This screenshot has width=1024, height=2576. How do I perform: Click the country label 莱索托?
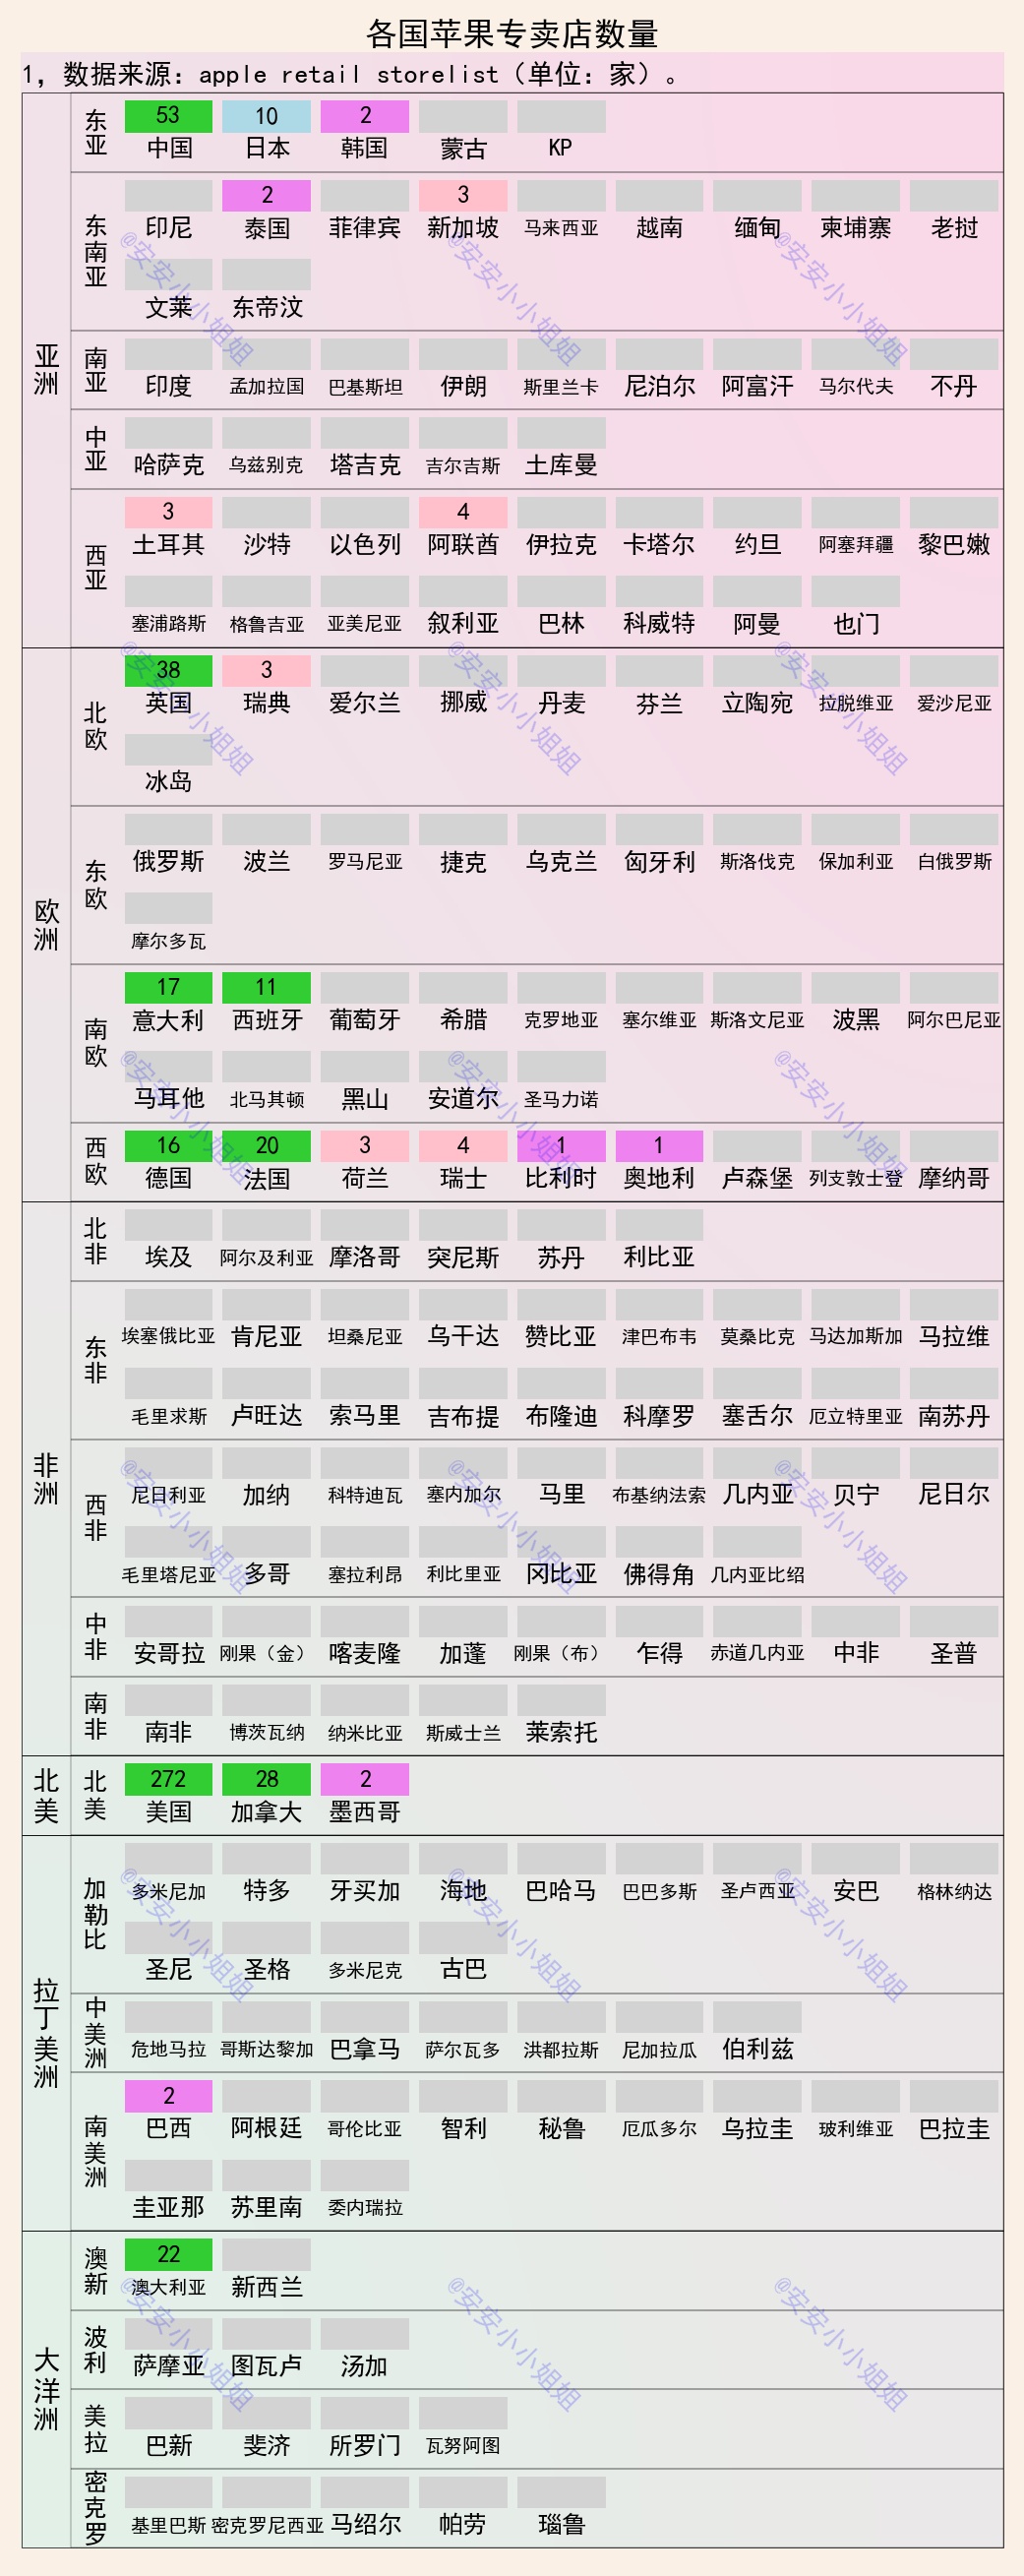(x=561, y=1732)
